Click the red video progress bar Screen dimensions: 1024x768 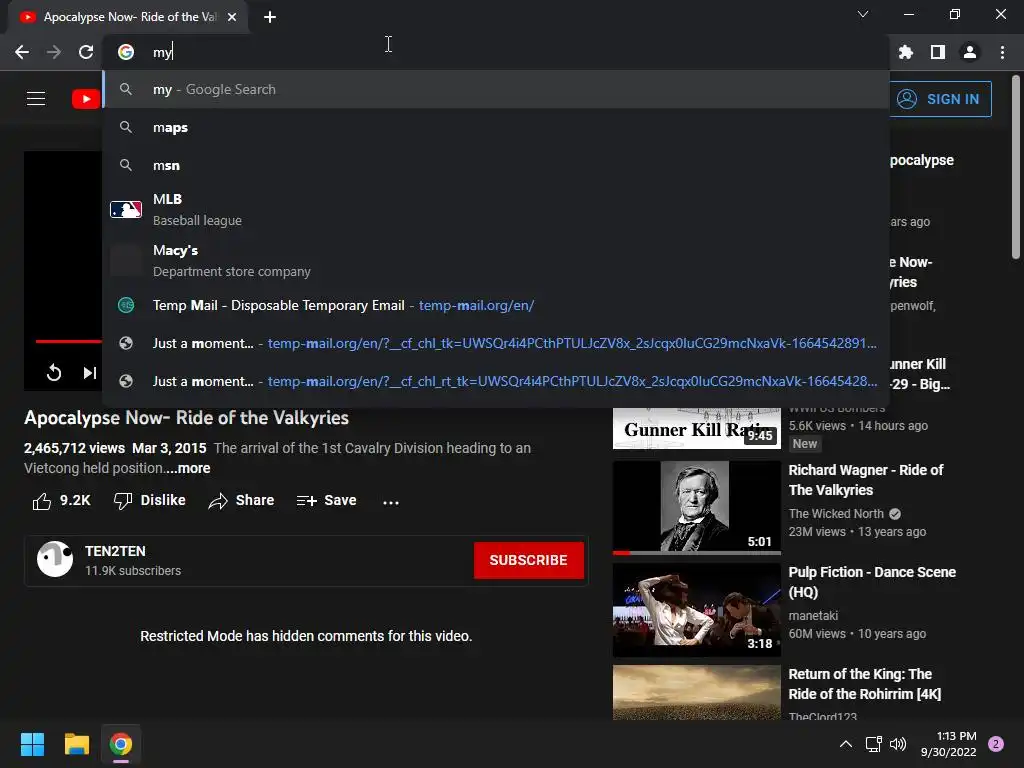tap(69, 341)
